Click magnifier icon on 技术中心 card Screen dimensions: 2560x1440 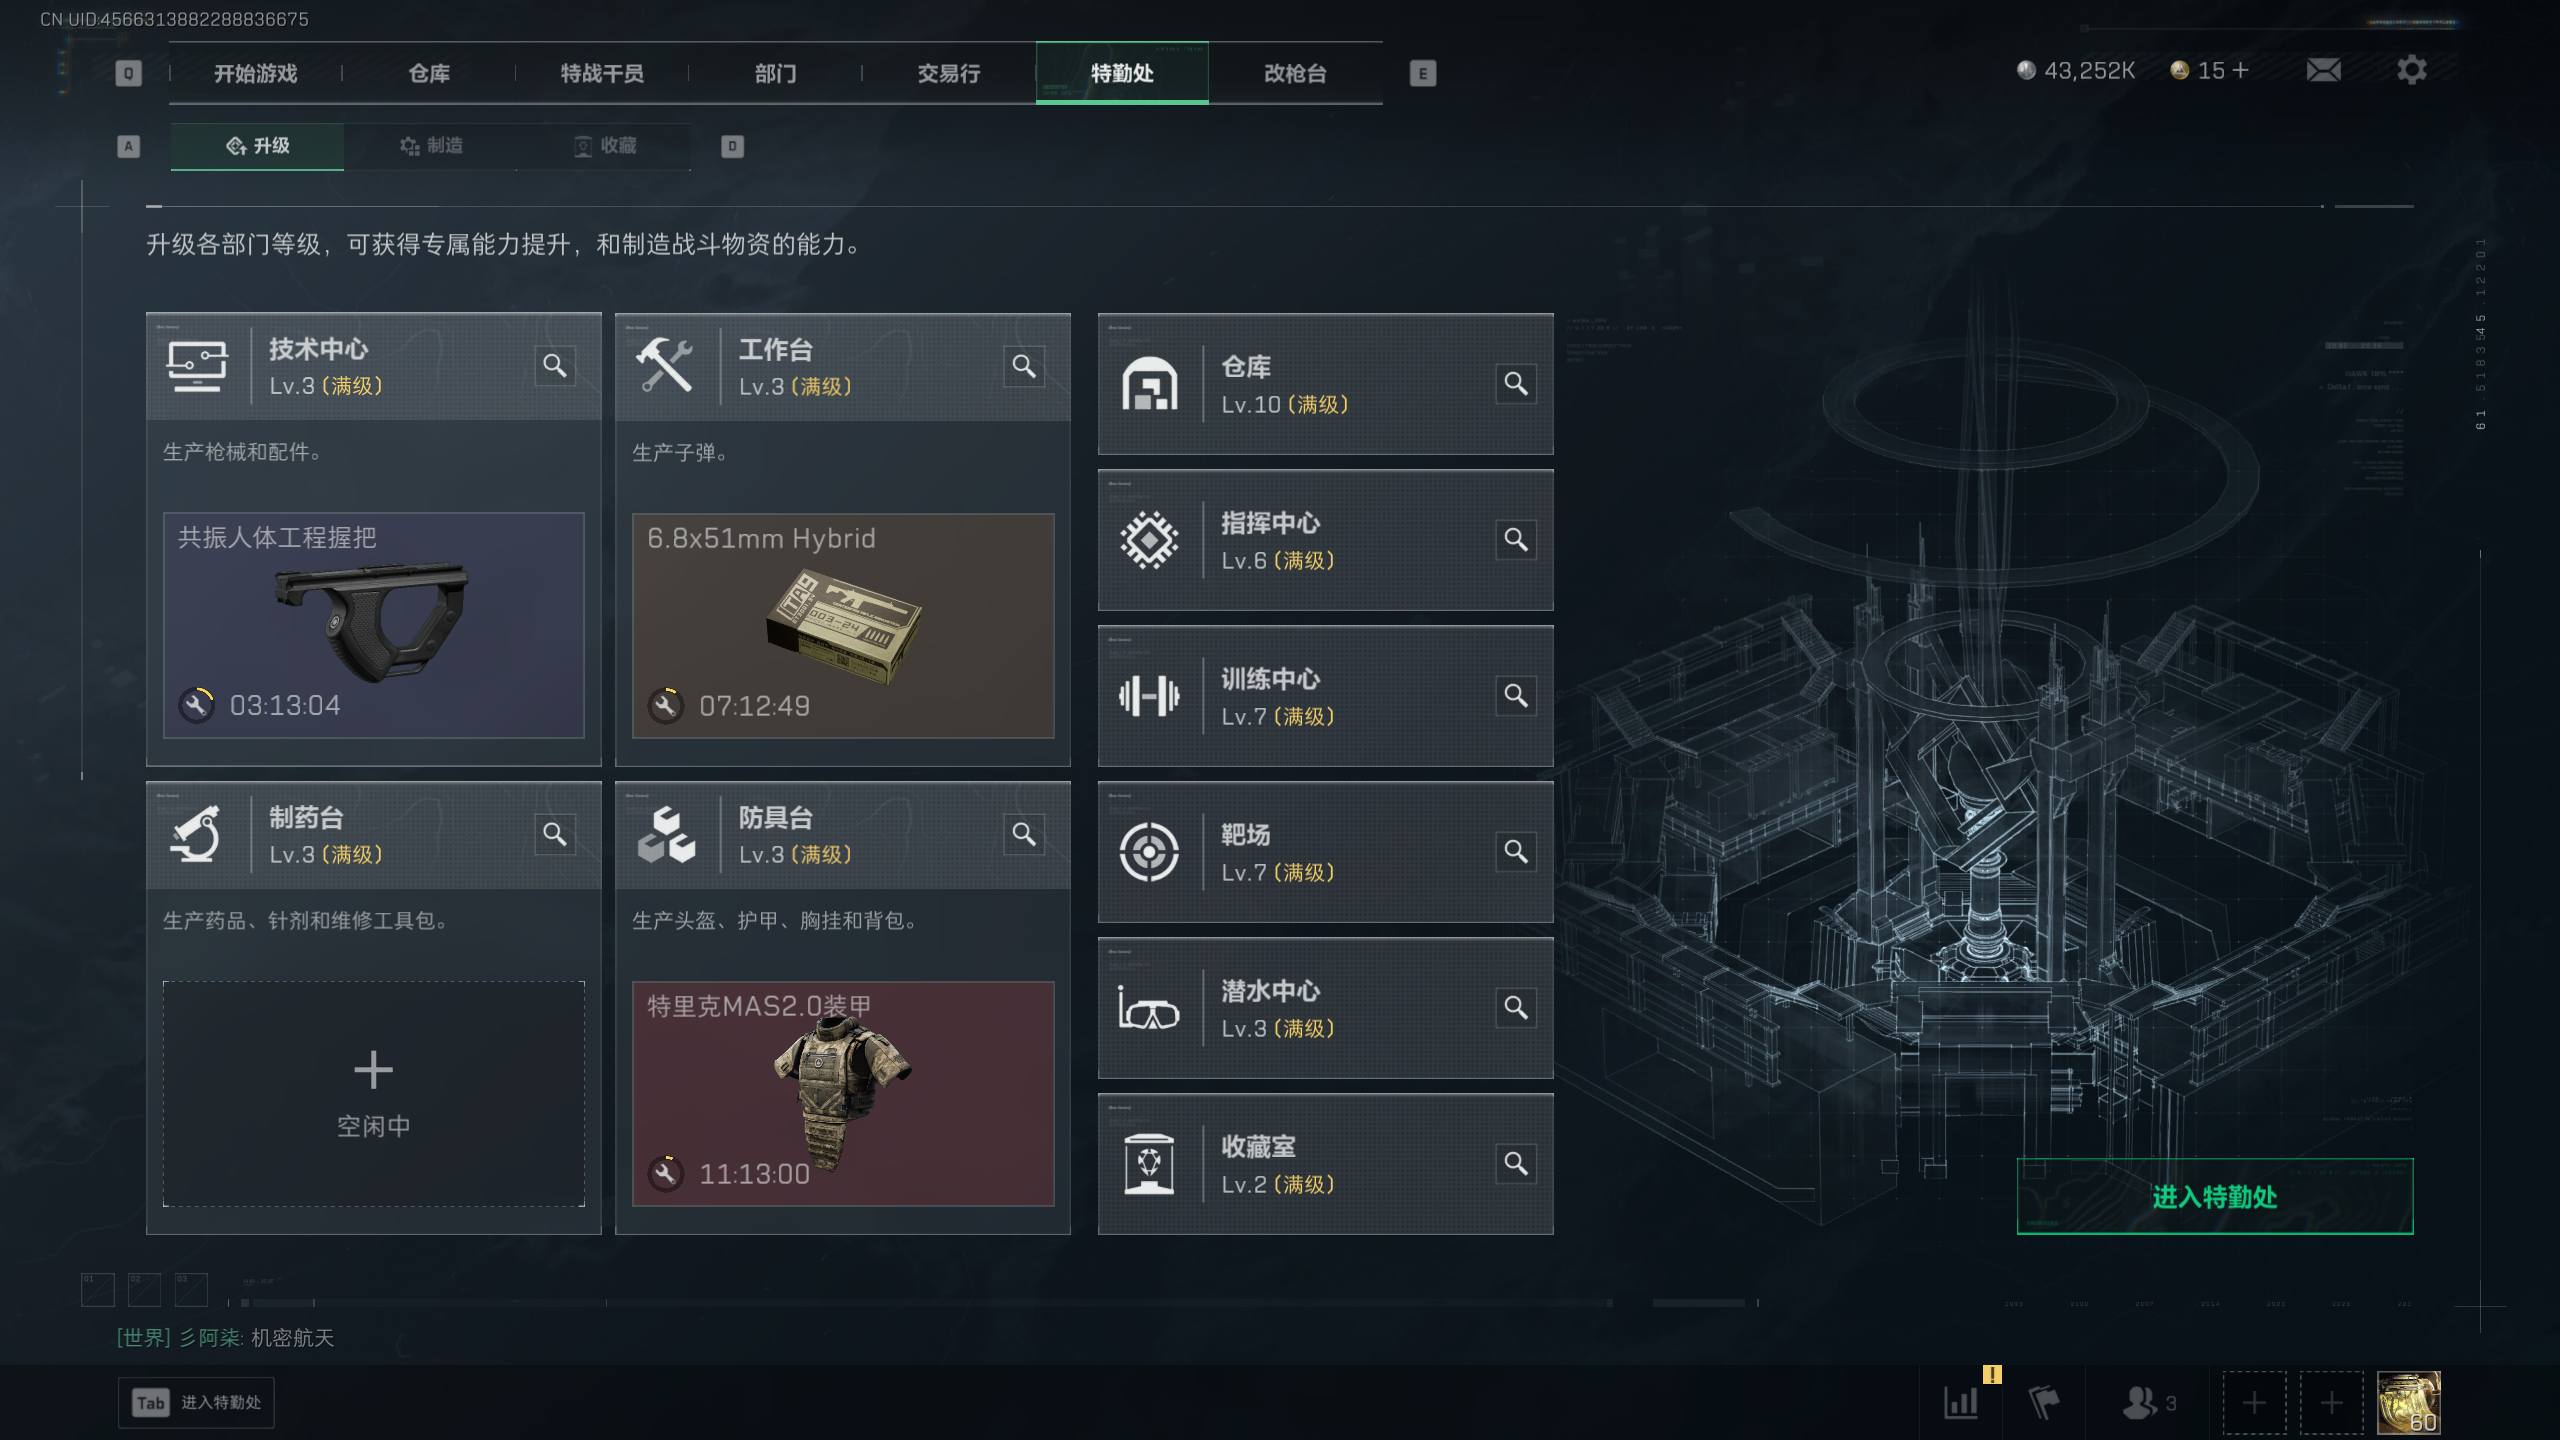(x=555, y=366)
